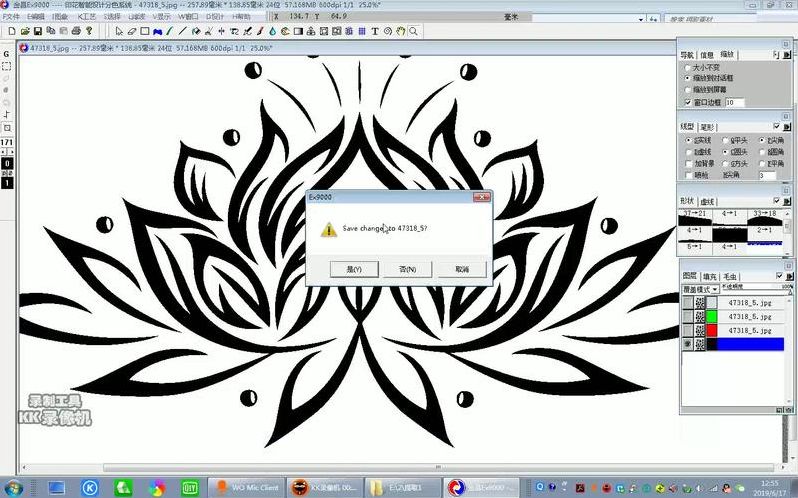798x498 pixels.
Task: Switch to the 填充 tab in layers panel
Action: click(x=709, y=276)
